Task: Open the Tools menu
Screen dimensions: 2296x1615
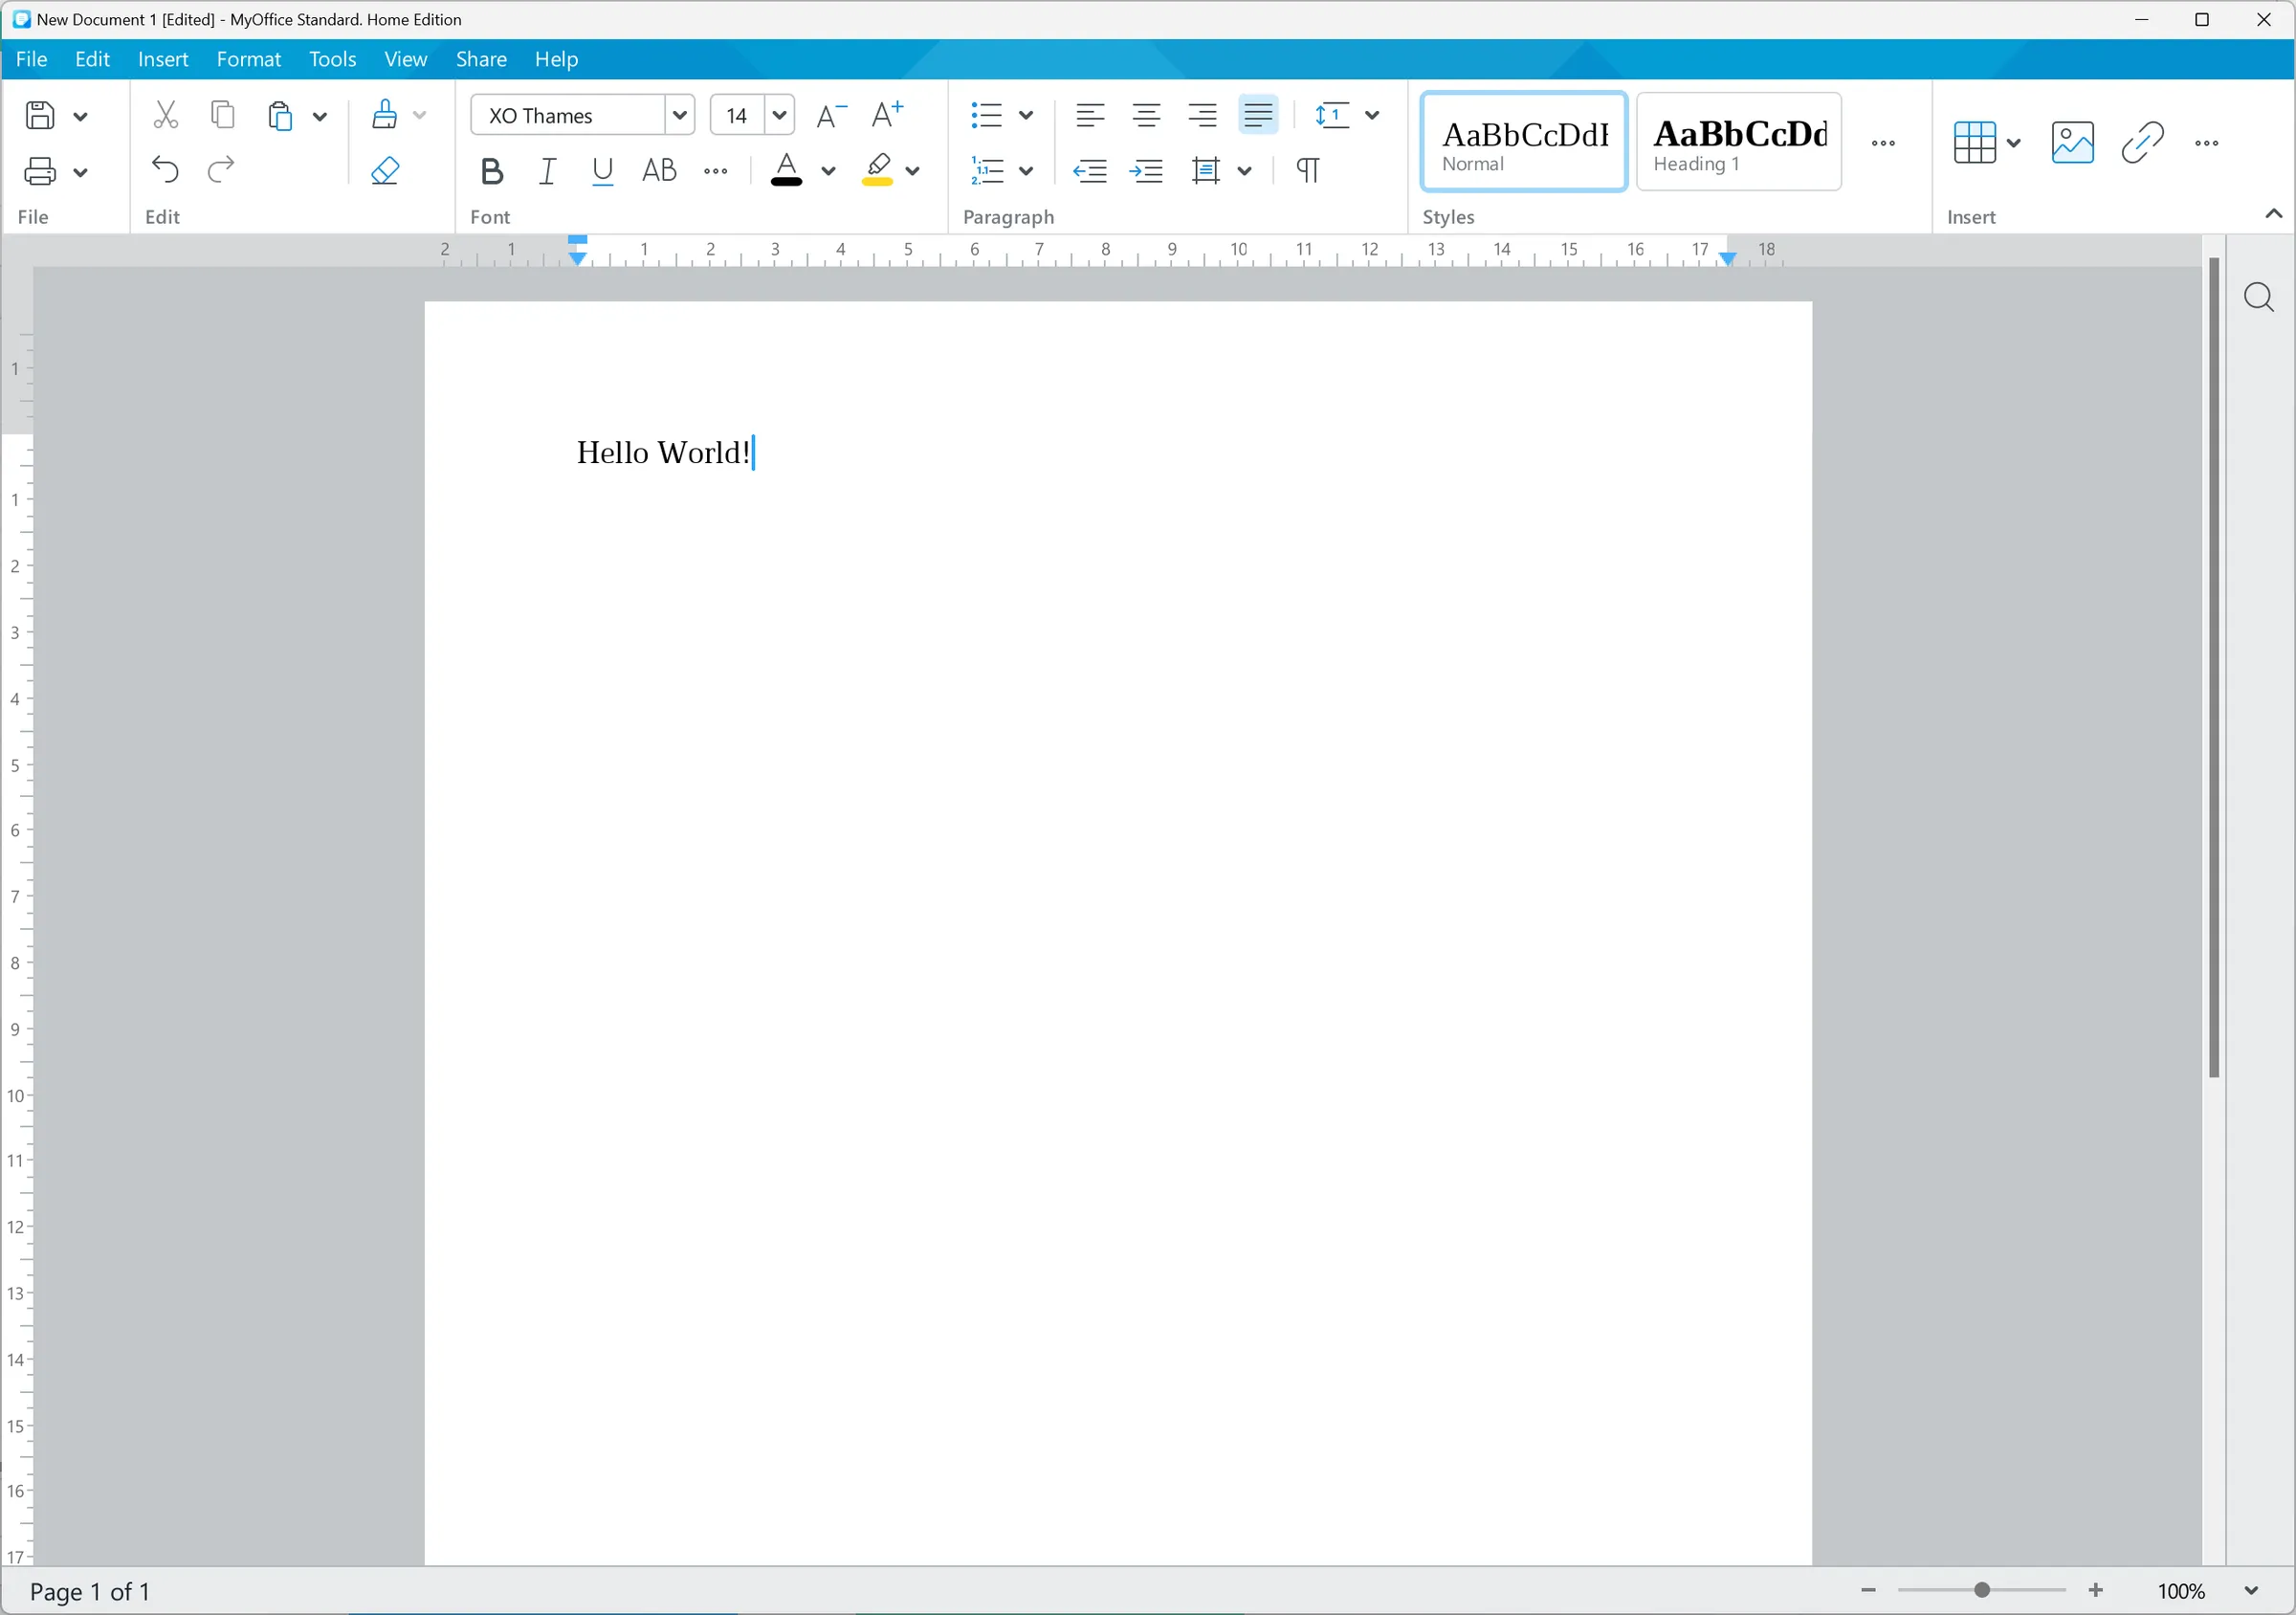Action: 332,59
